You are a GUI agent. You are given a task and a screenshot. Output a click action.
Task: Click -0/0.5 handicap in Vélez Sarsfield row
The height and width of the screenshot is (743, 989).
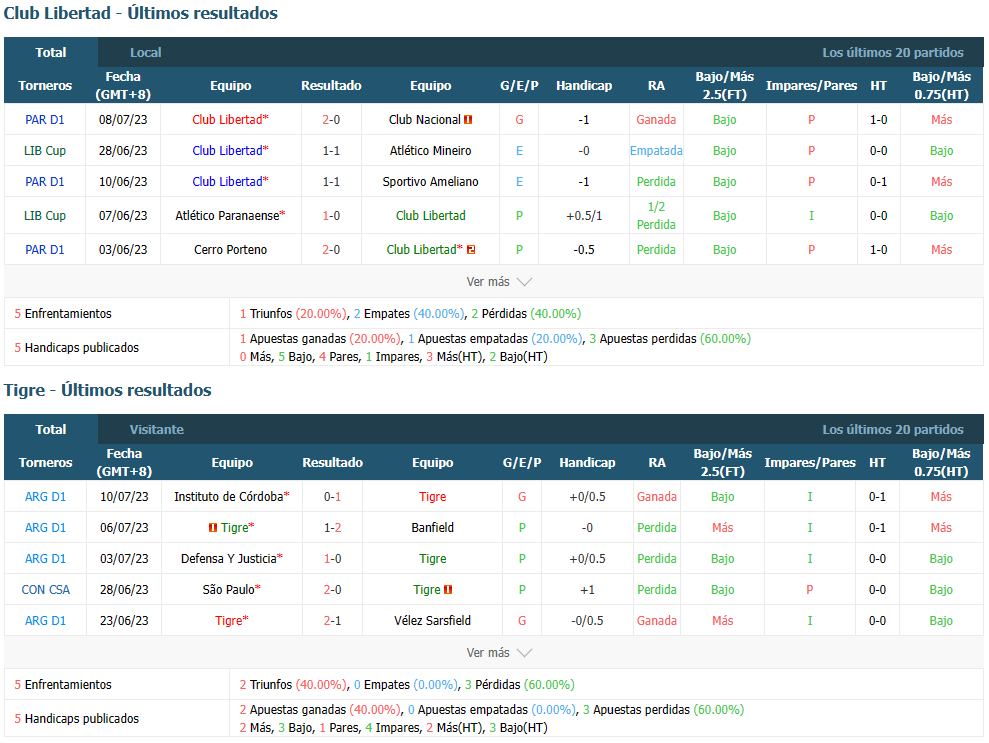pos(587,621)
